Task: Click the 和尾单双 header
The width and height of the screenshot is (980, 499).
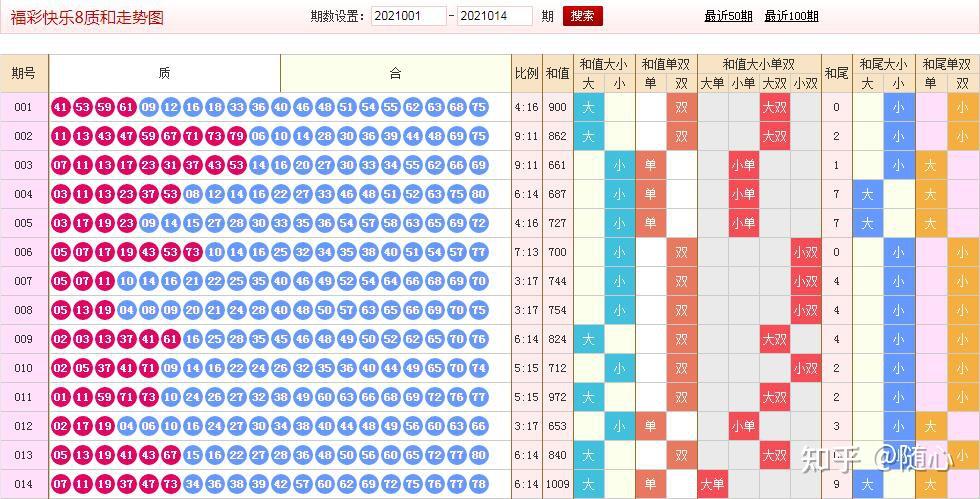Action: click(x=948, y=64)
